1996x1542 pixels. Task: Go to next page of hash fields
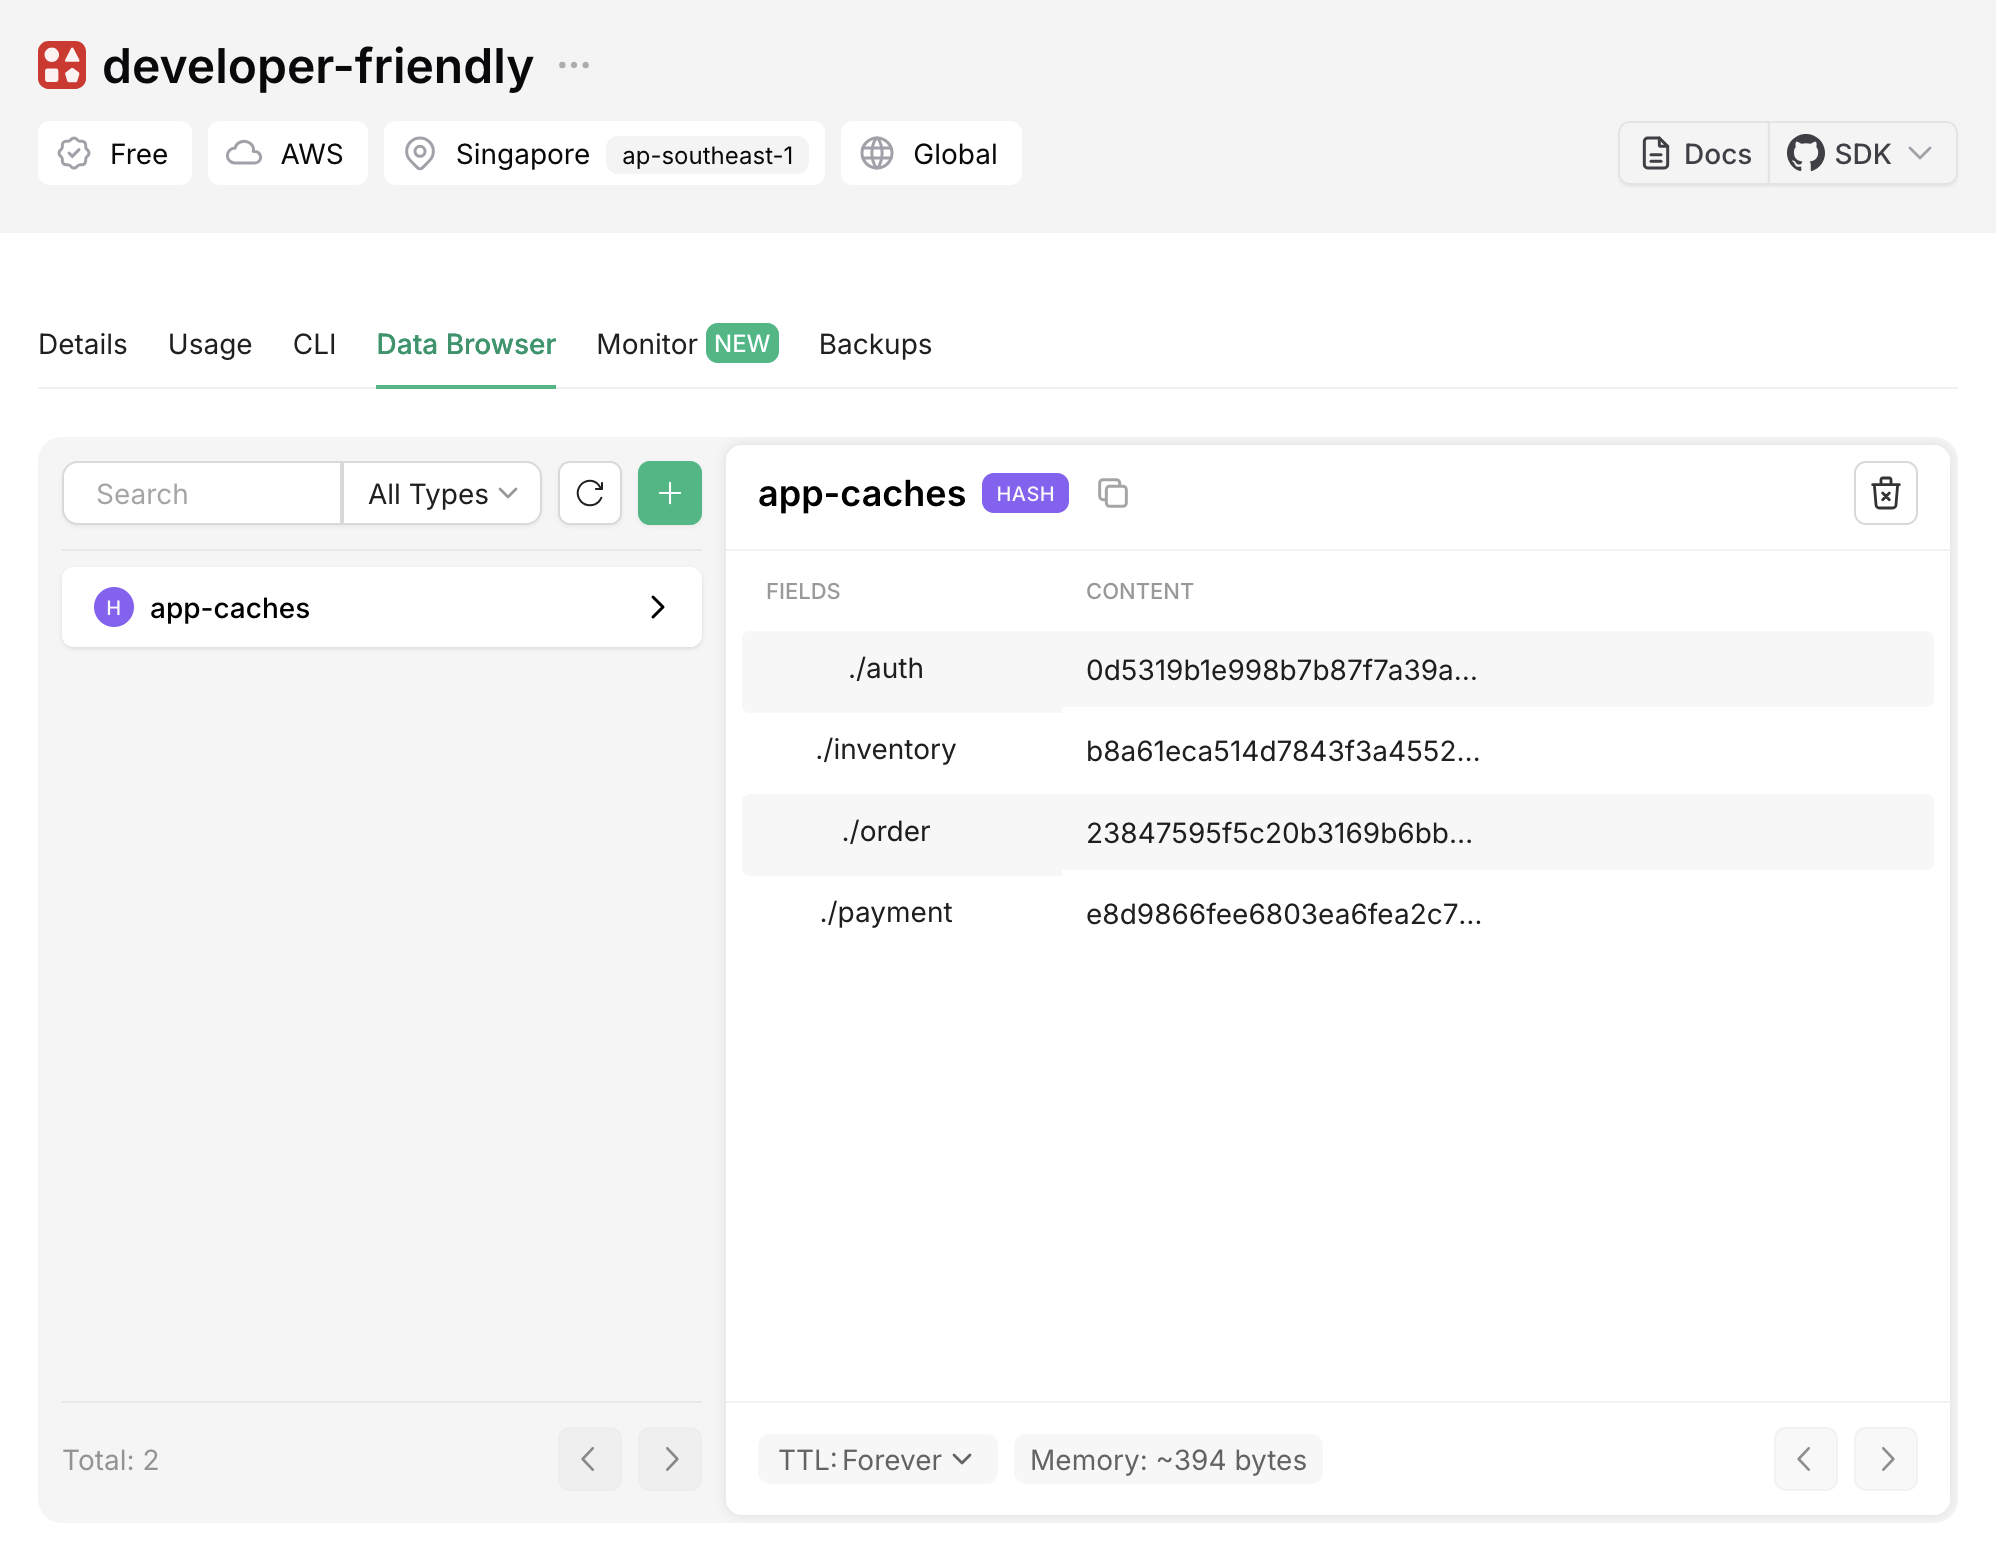tap(1885, 1459)
